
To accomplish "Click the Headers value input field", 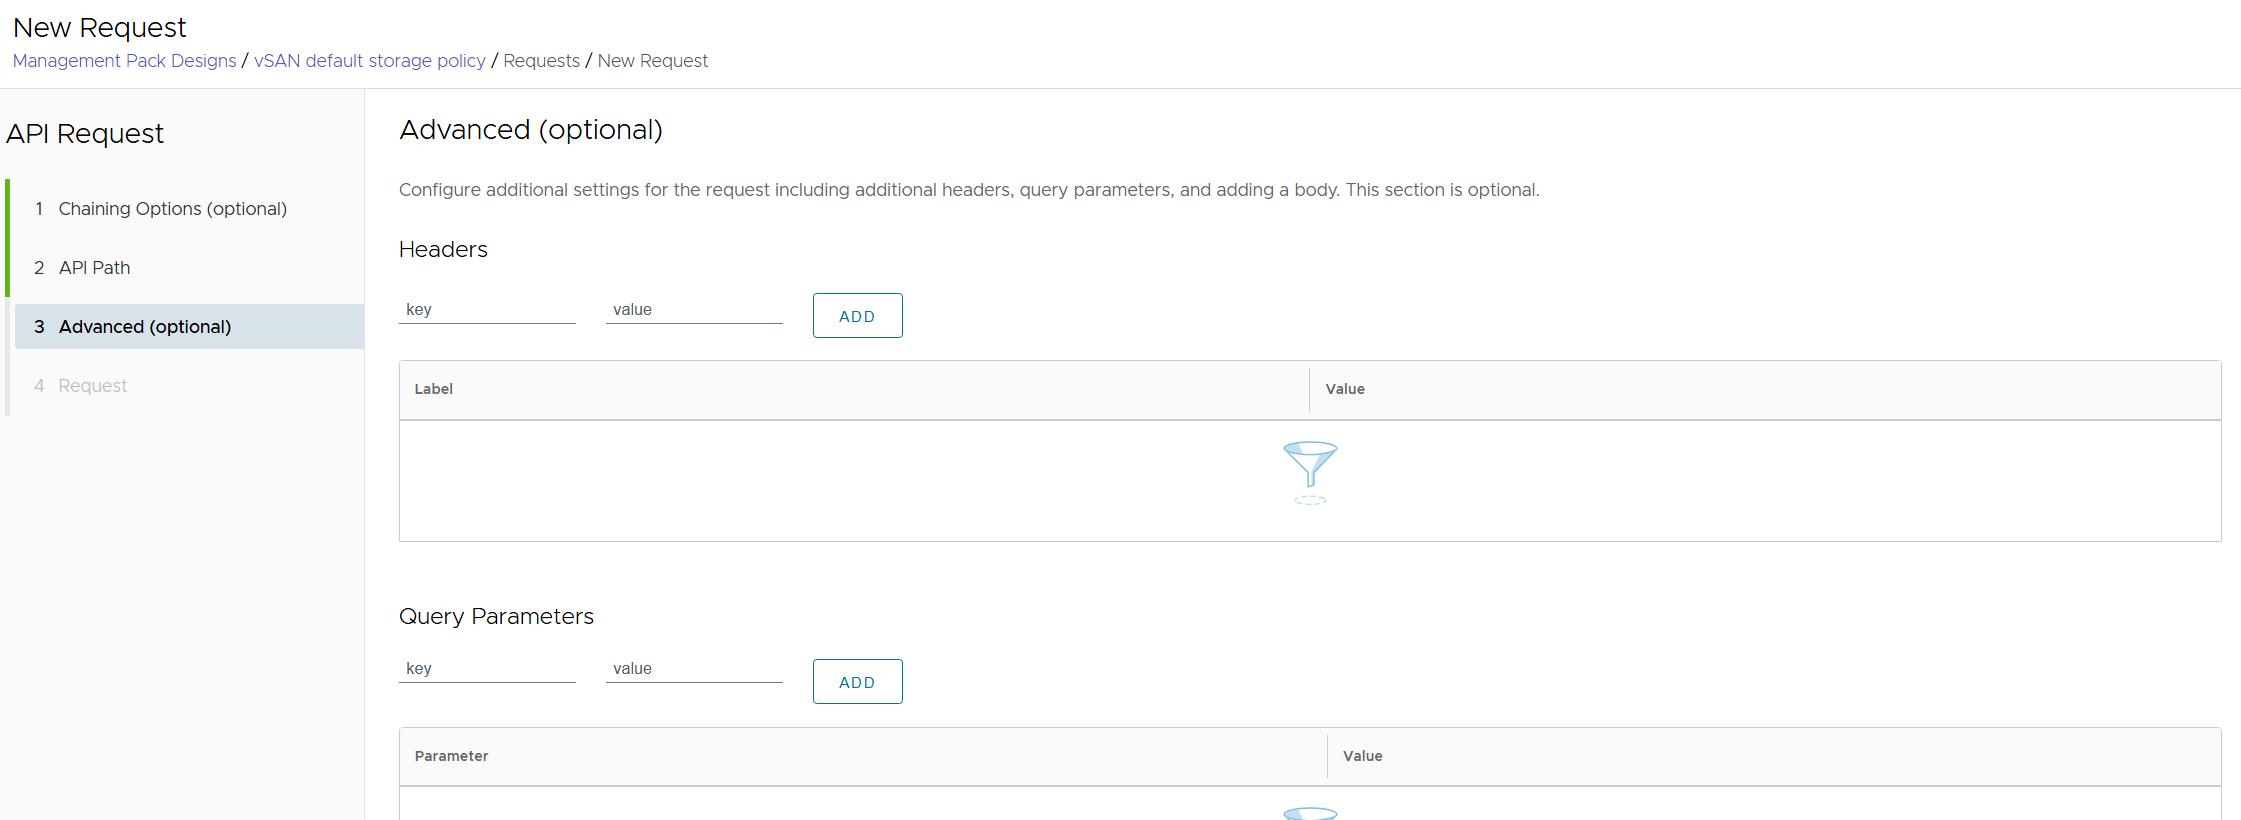I will click(x=694, y=310).
